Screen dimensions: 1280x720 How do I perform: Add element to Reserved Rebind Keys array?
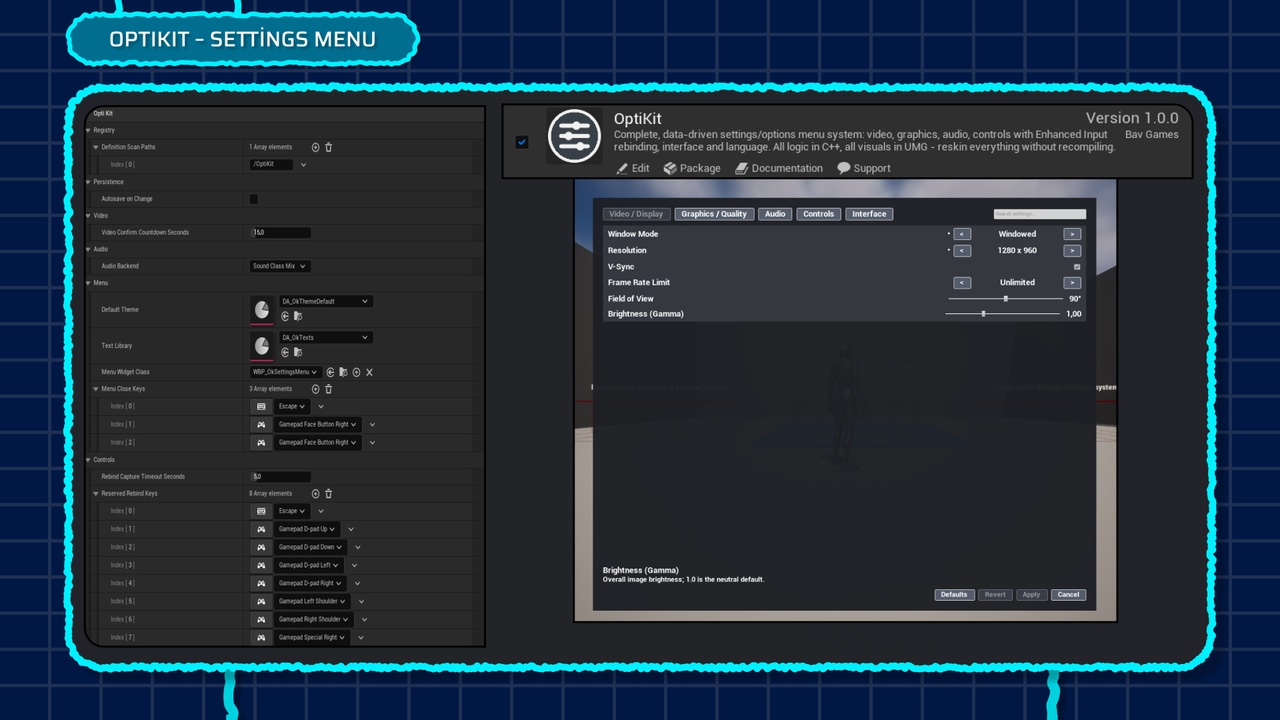point(316,494)
